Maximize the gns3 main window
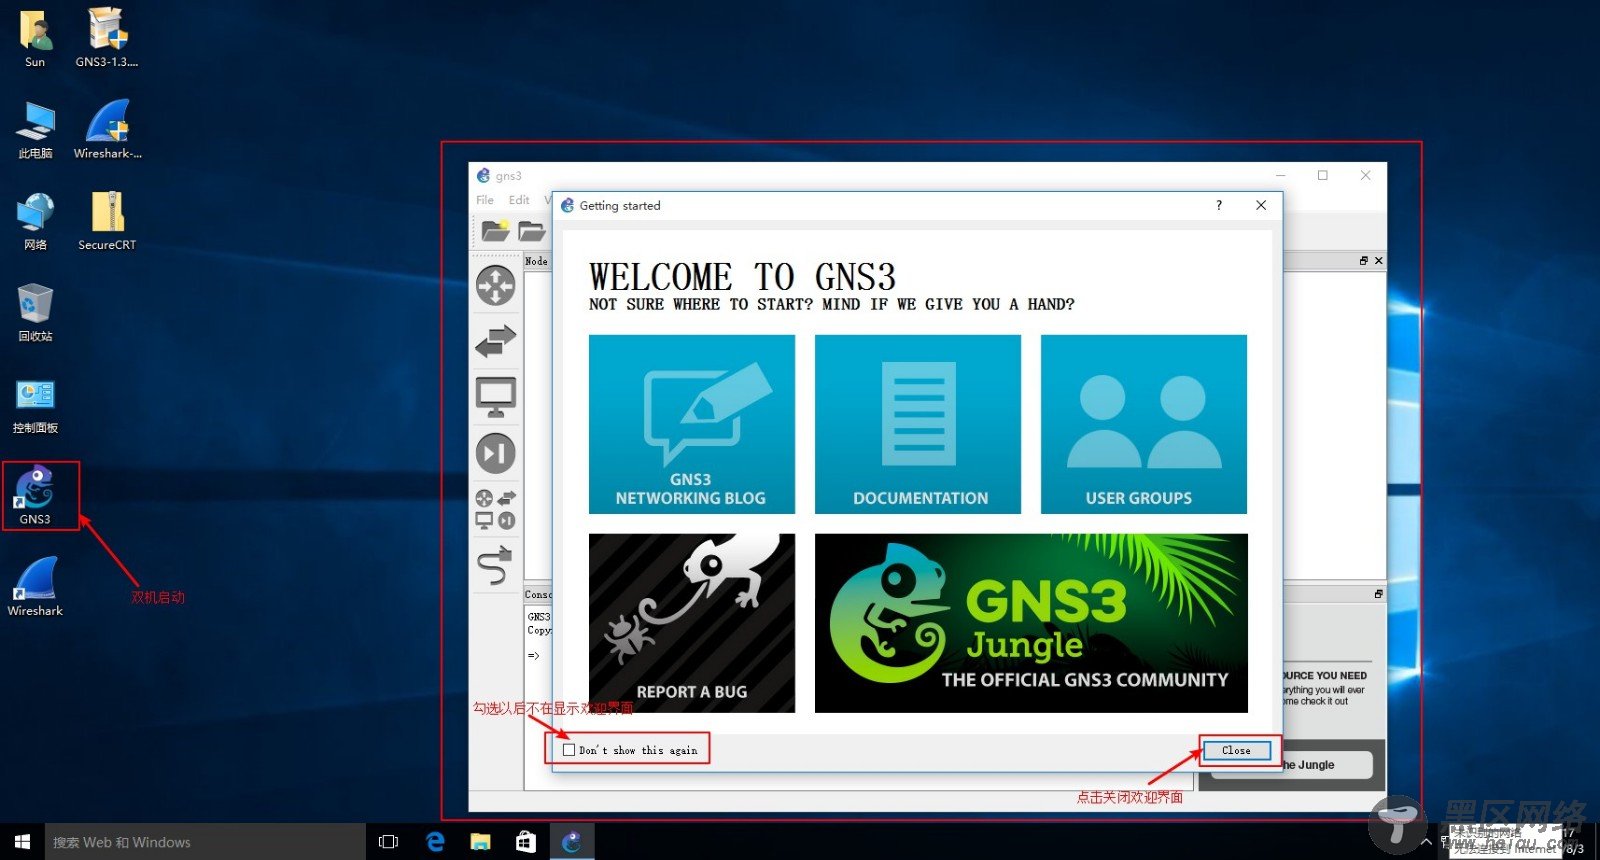 1323,175
